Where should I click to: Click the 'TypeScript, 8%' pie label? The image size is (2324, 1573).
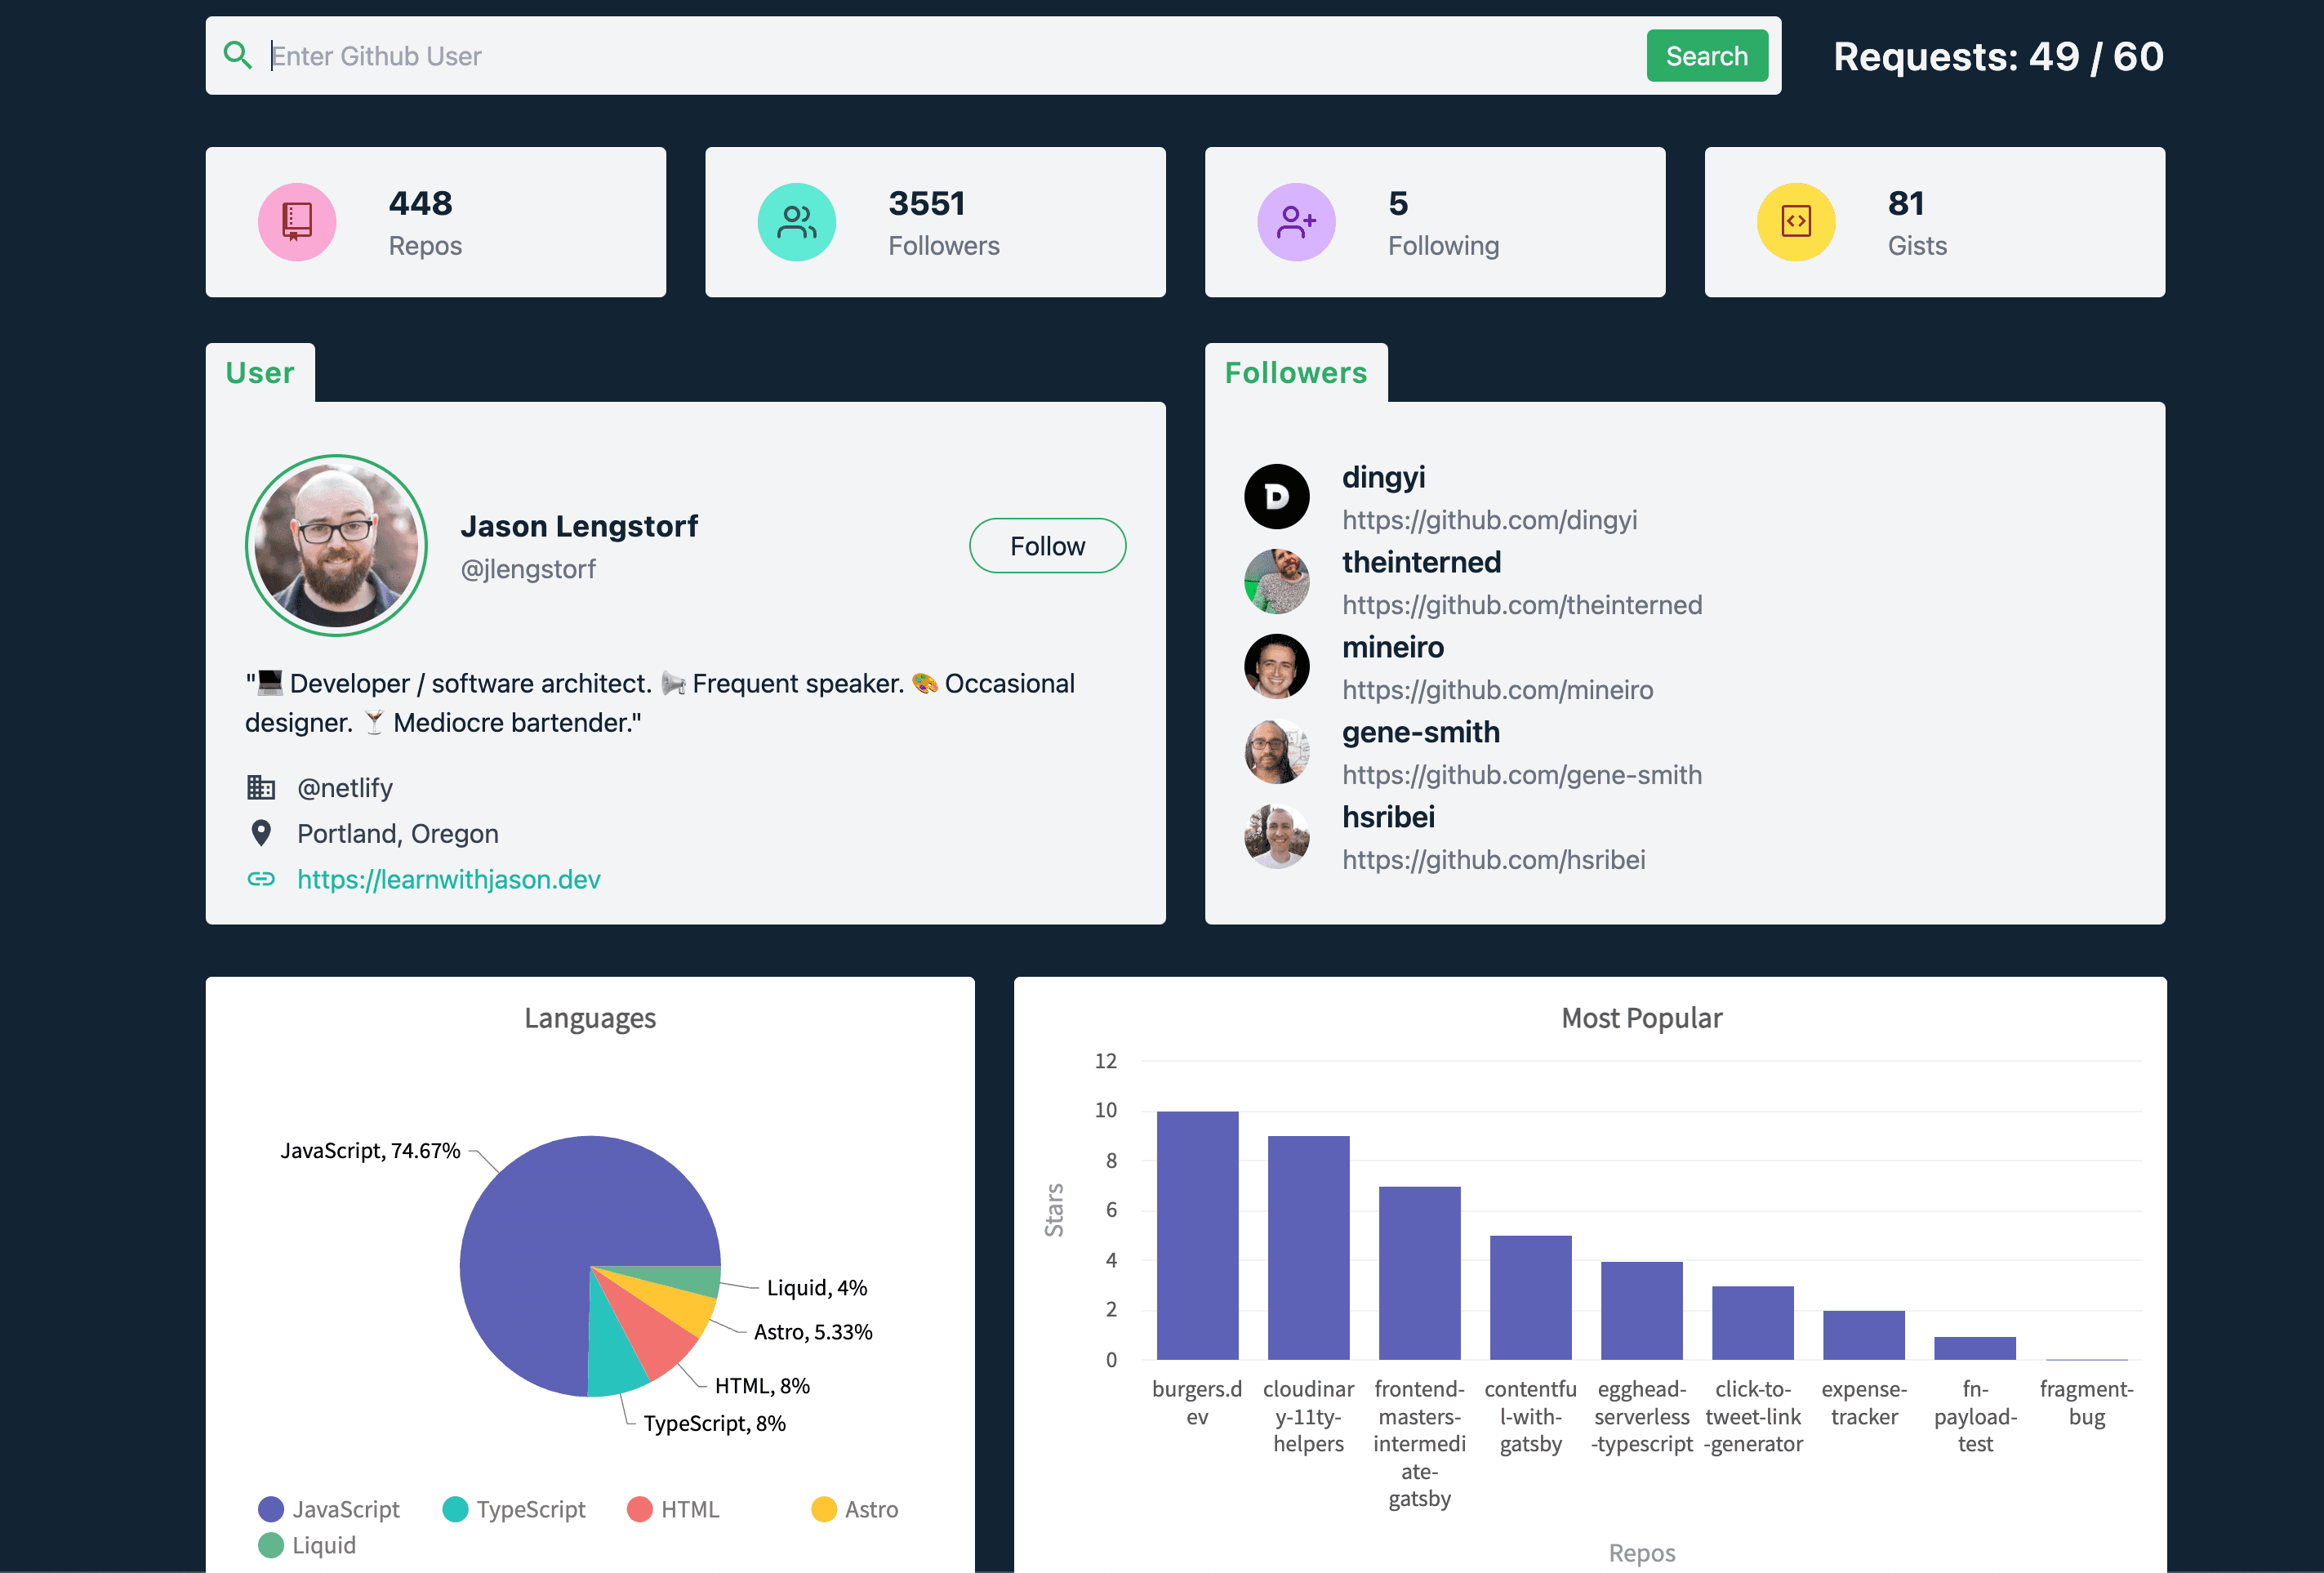pyautogui.click(x=714, y=1423)
